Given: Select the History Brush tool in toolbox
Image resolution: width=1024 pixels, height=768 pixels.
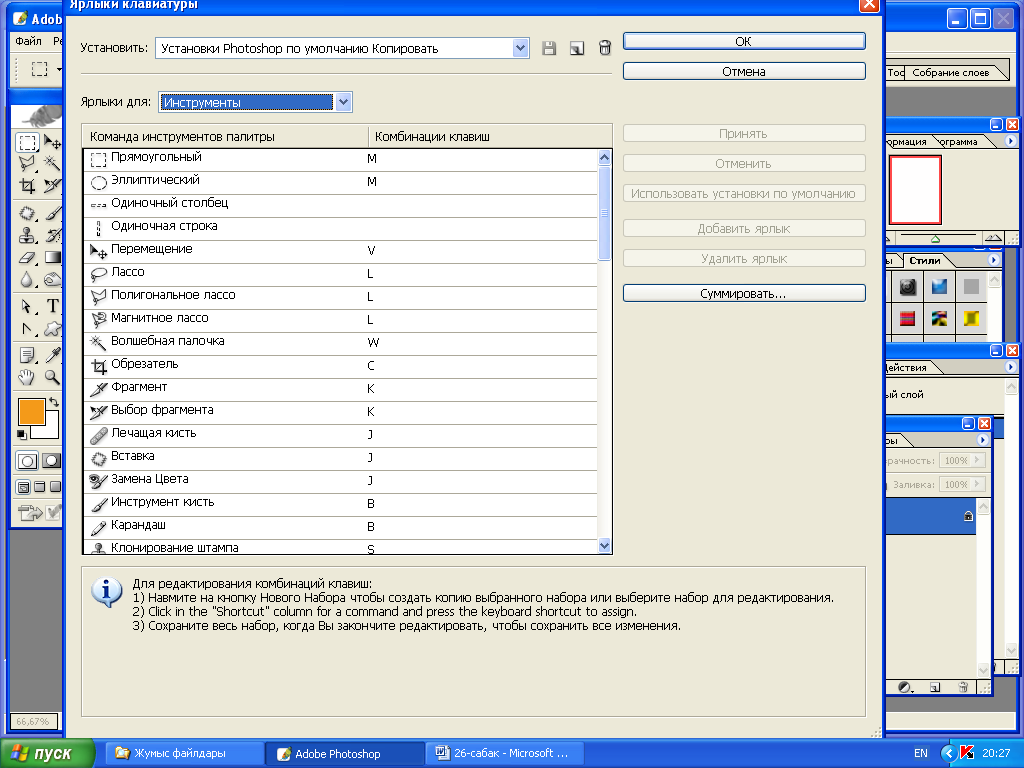Looking at the screenshot, I should click(x=52, y=235).
